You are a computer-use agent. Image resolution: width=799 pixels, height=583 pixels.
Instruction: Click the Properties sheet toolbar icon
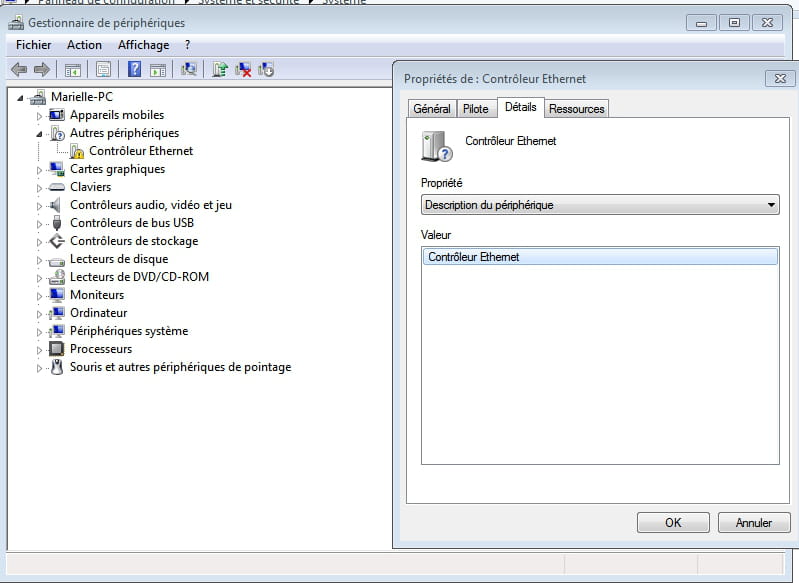point(102,69)
